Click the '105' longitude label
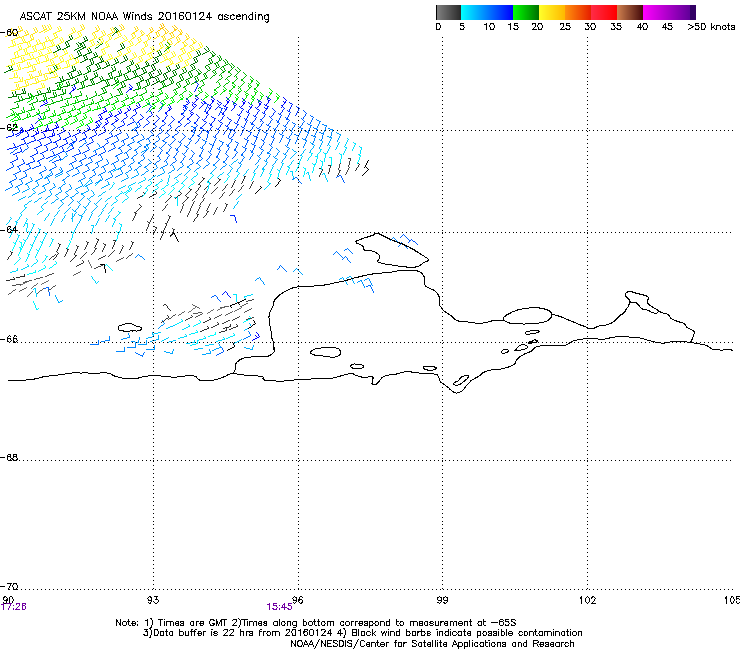 tap(732, 600)
